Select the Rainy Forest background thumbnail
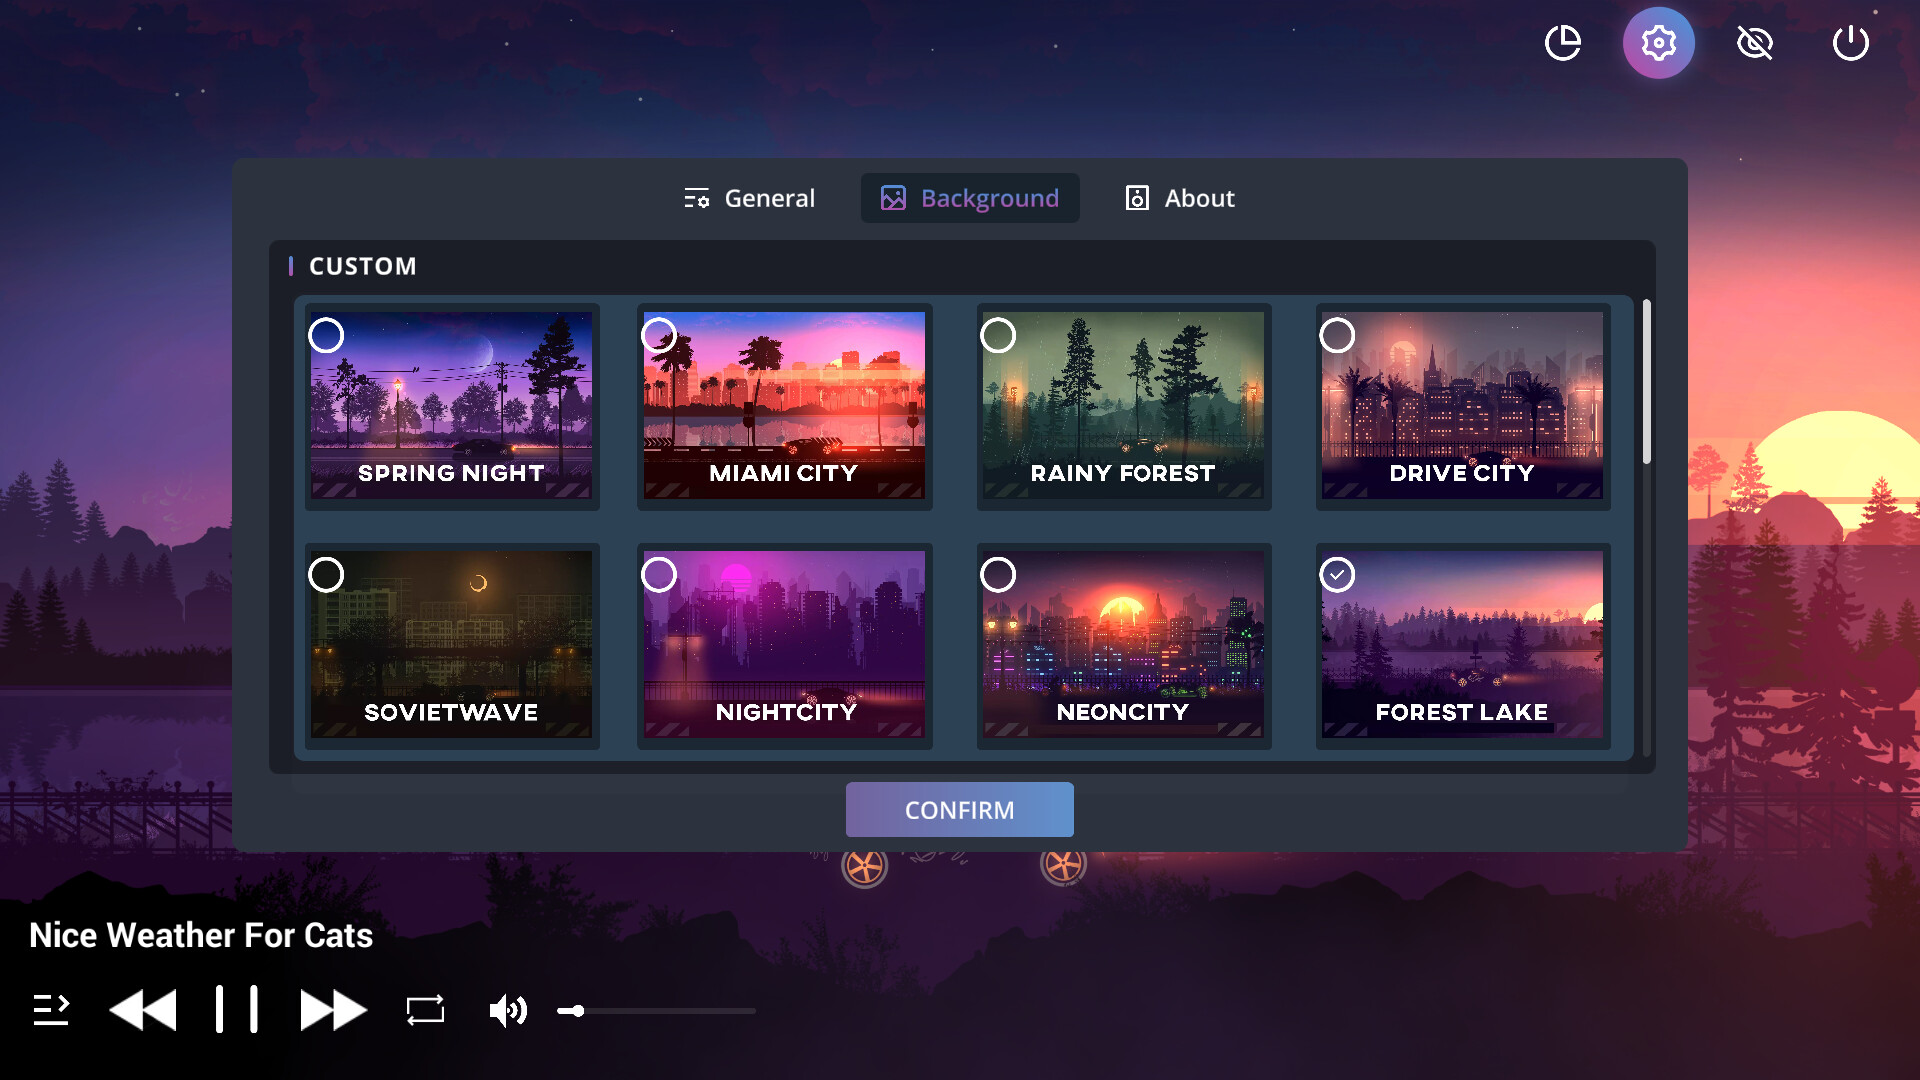 click(x=1123, y=405)
